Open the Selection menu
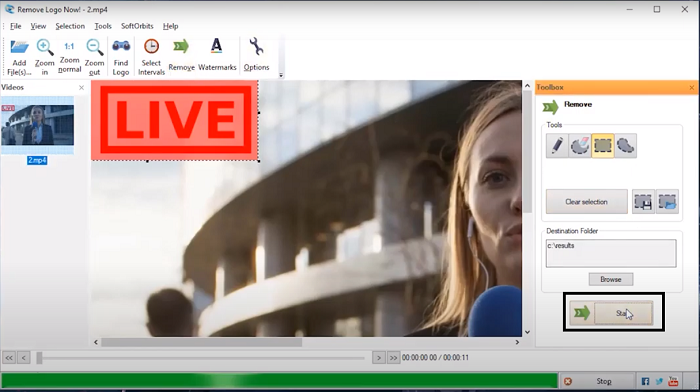Viewport: 700px width, 392px height. [70, 26]
